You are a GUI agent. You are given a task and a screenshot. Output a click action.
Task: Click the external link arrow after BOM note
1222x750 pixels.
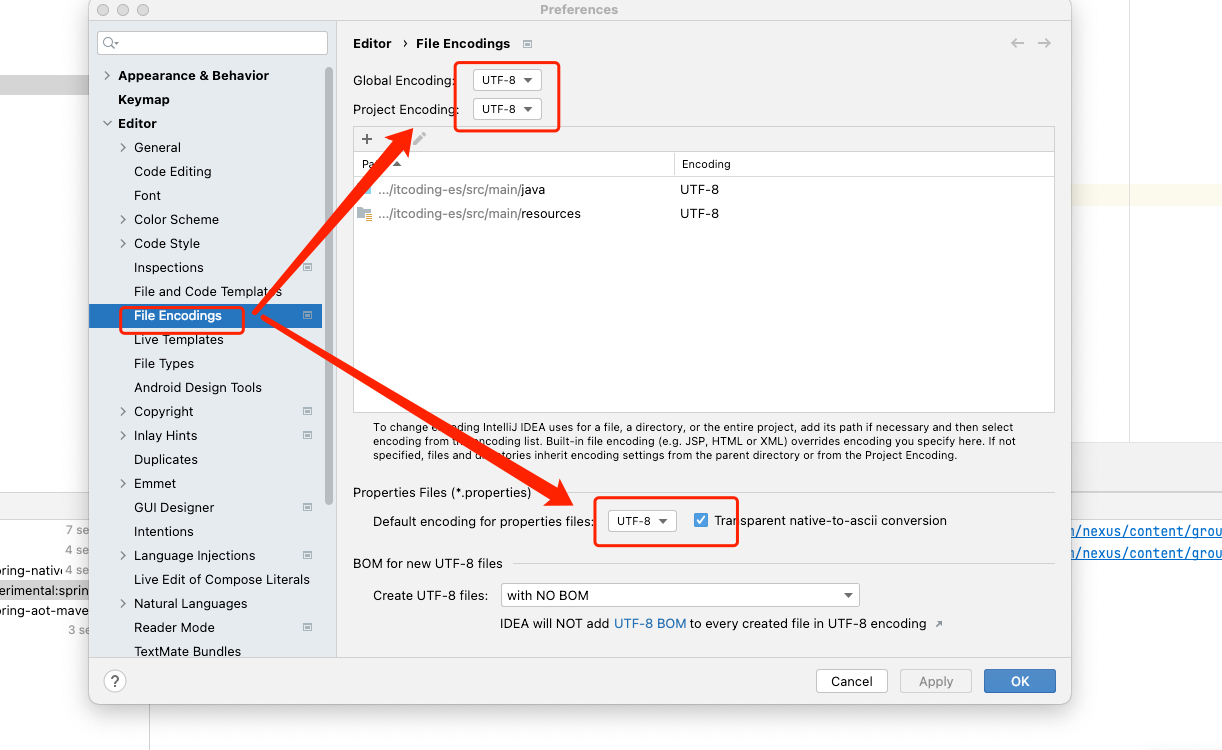click(938, 624)
